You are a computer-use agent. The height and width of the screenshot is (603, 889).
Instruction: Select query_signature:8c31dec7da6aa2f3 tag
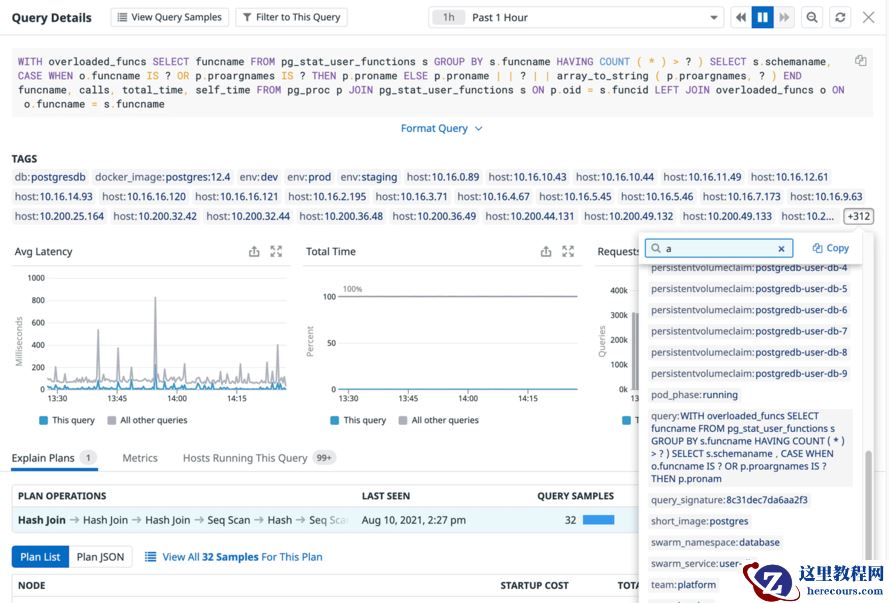click(x=729, y=500)
